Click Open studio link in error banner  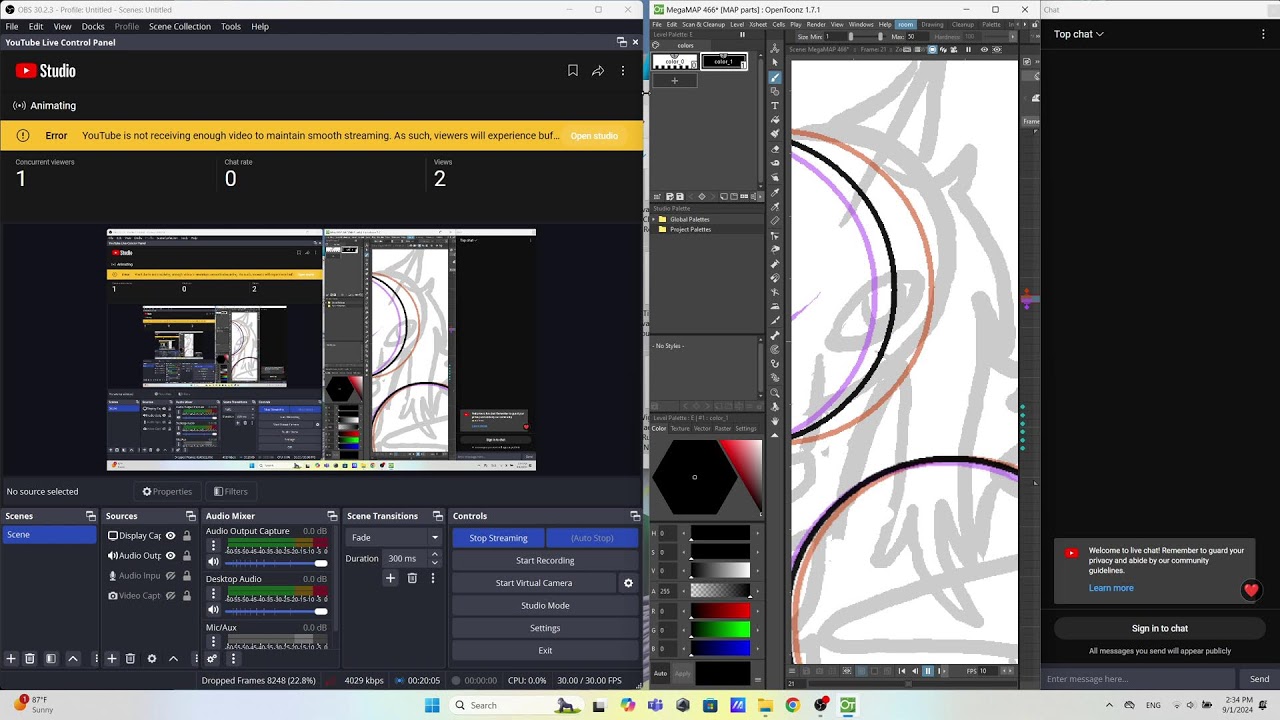(594, 136)
